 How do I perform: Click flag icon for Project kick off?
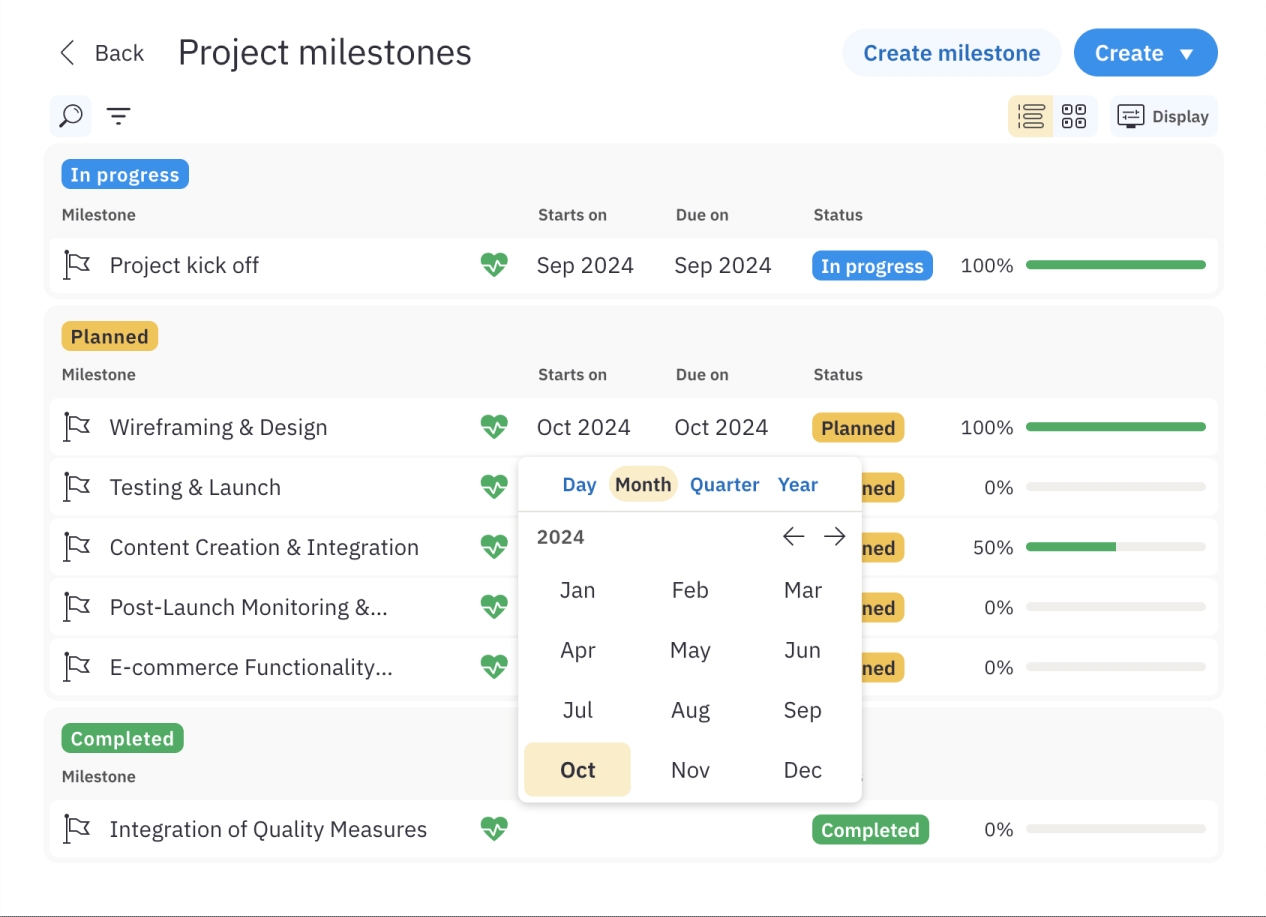pos(77,265)
